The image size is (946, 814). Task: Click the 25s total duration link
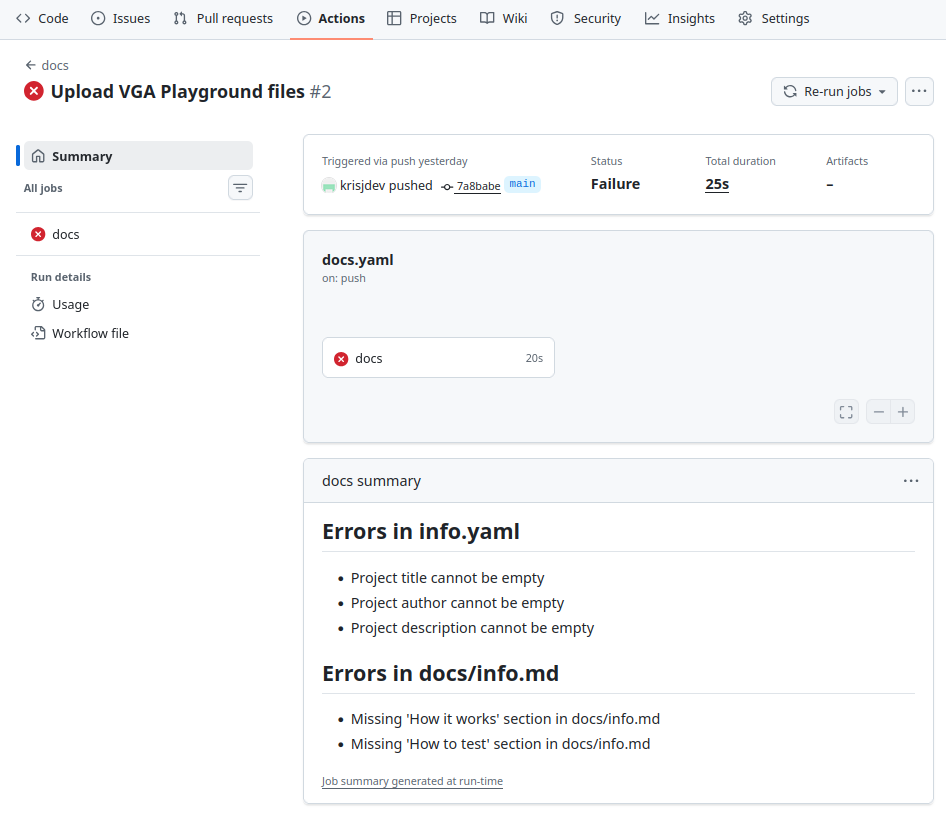[717, 184]
